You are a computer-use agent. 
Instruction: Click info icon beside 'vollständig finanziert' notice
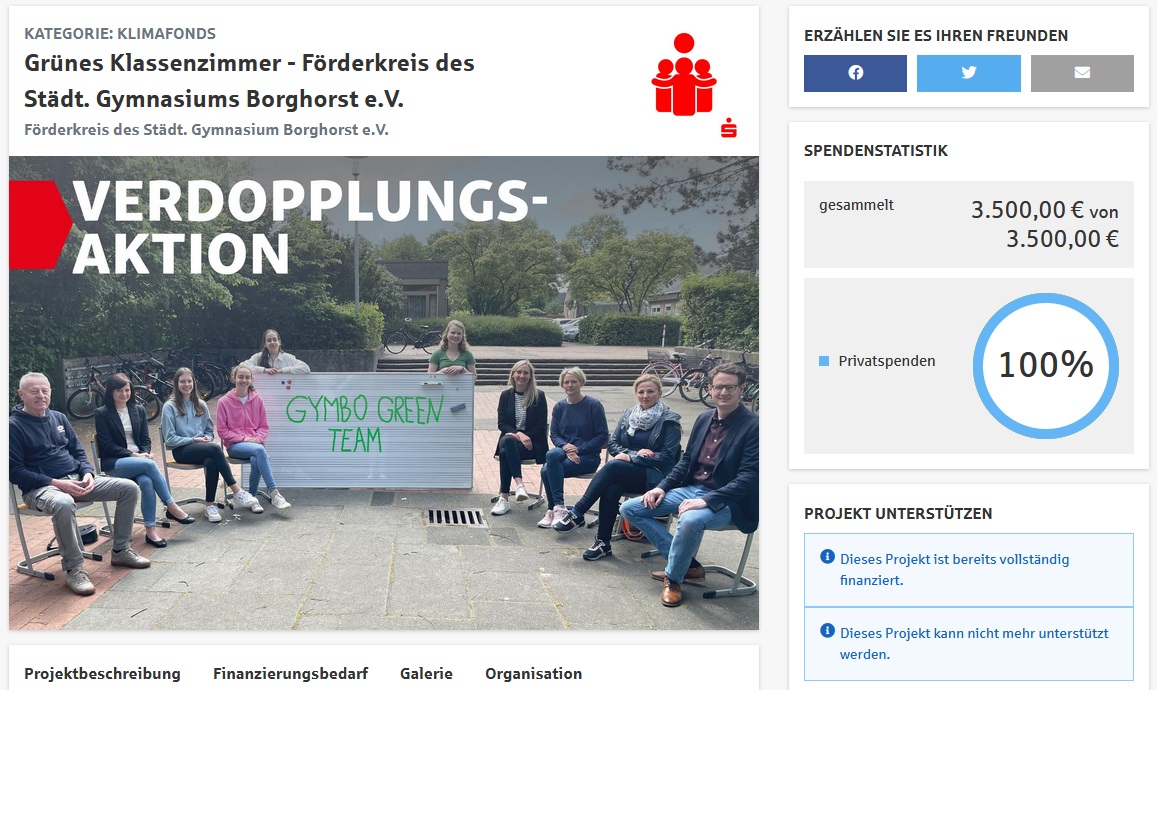pyautogui.click(x=827, y=556)
